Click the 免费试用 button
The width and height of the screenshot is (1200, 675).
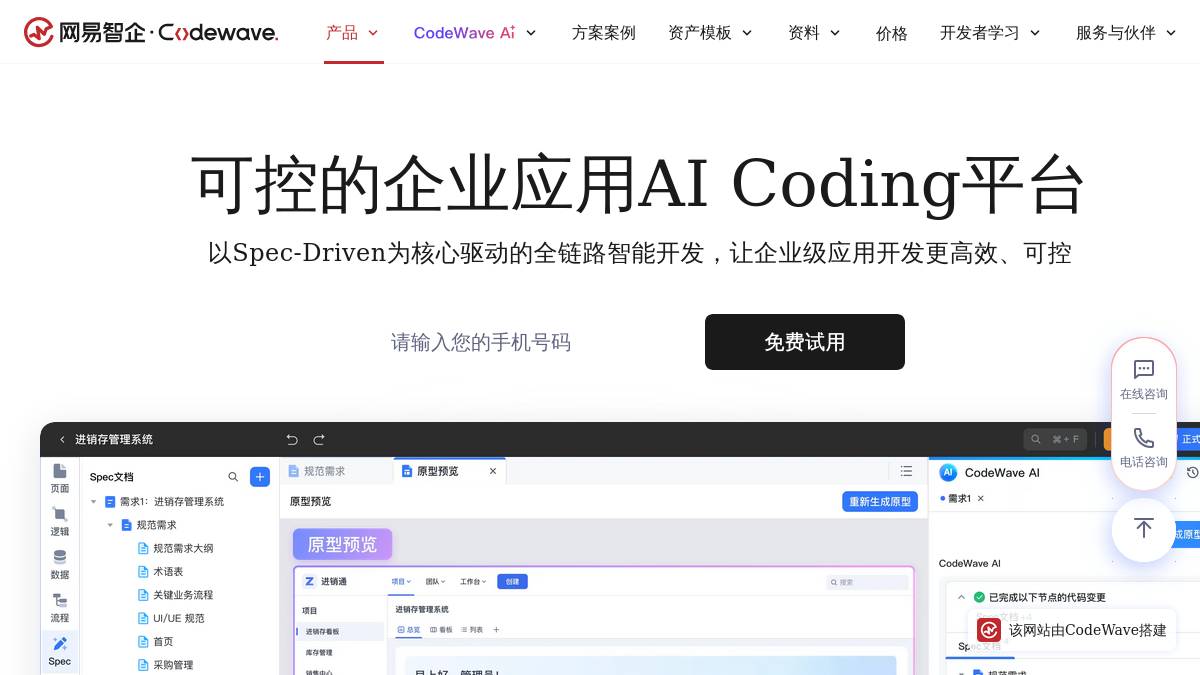(805, 342)
